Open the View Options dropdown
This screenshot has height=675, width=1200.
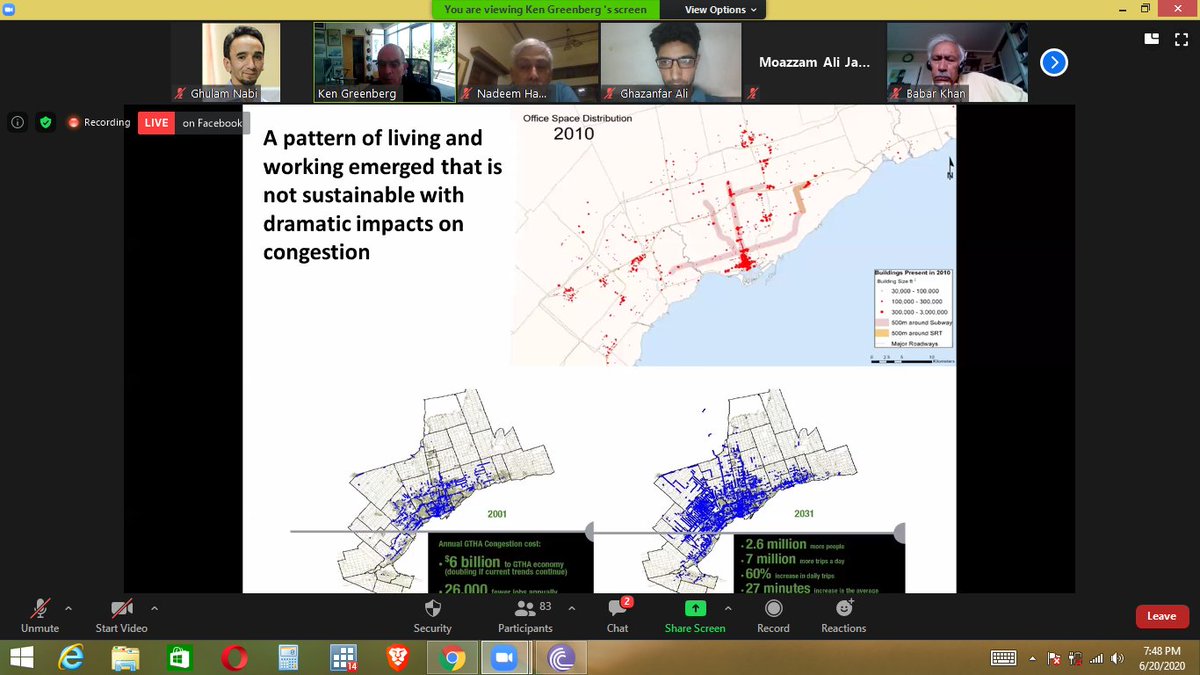[721, 10]
